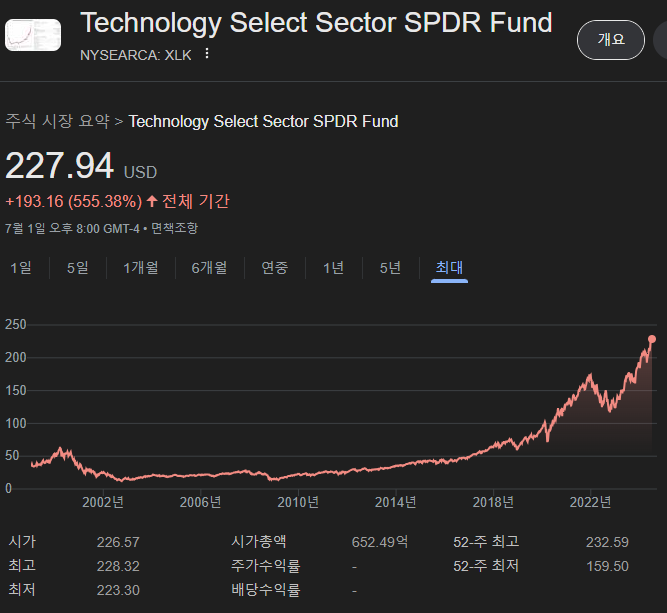The image size is (667, 613).
Task: Open the three-dot menu beside NYSEARCA: XLK
Action: click(207, 54)
